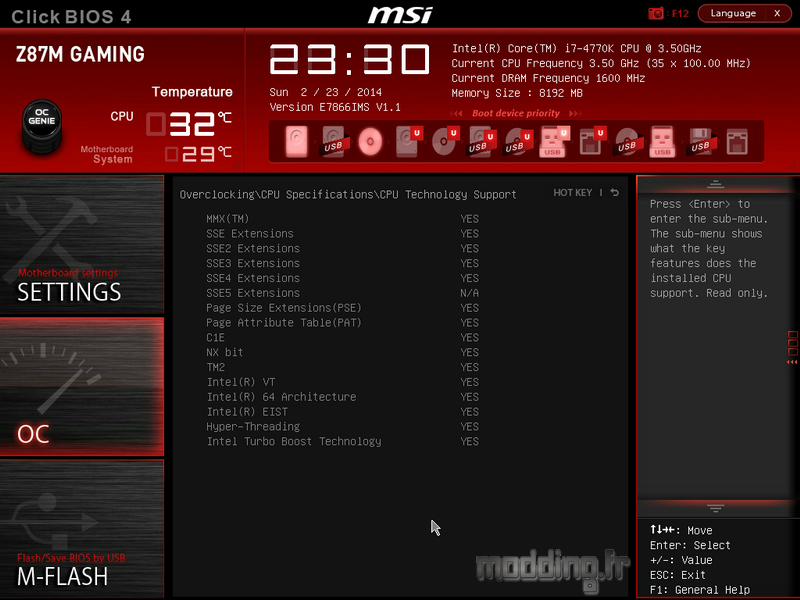Image resolution: width=800 pixels, height=600 pixels.
Task: Open the SETTINGS section
Action: (82, 244)
